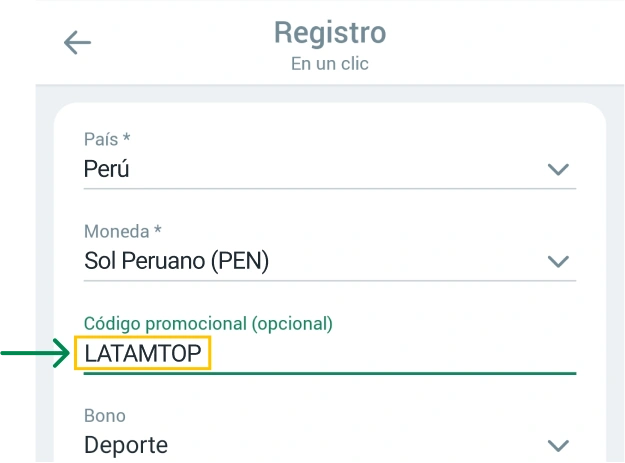The image size is (625, 463).
Task: Expand the Bono dropdown chevron
Action: pos(558,445)
